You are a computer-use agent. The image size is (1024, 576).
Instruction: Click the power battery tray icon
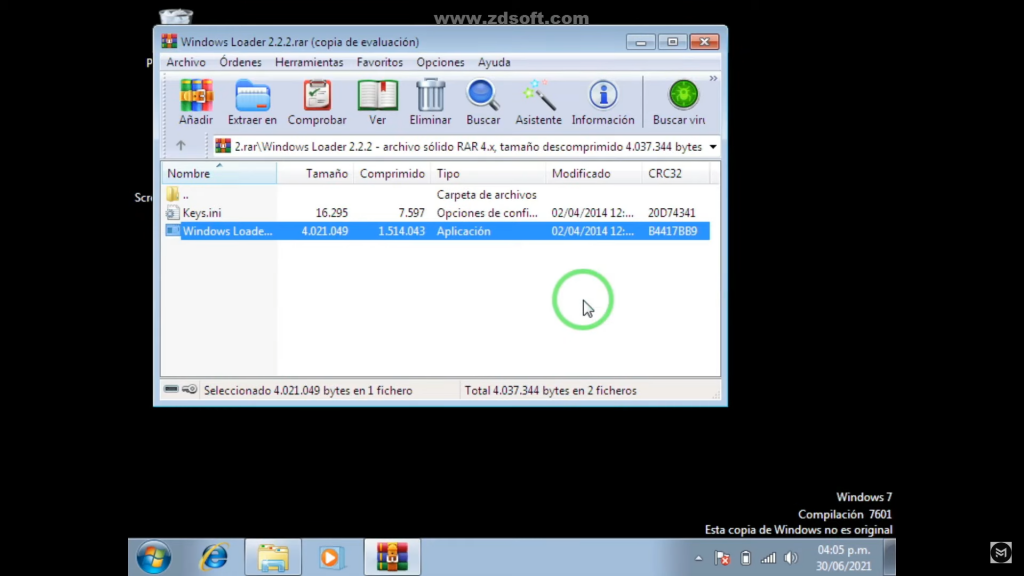[745, 558]
